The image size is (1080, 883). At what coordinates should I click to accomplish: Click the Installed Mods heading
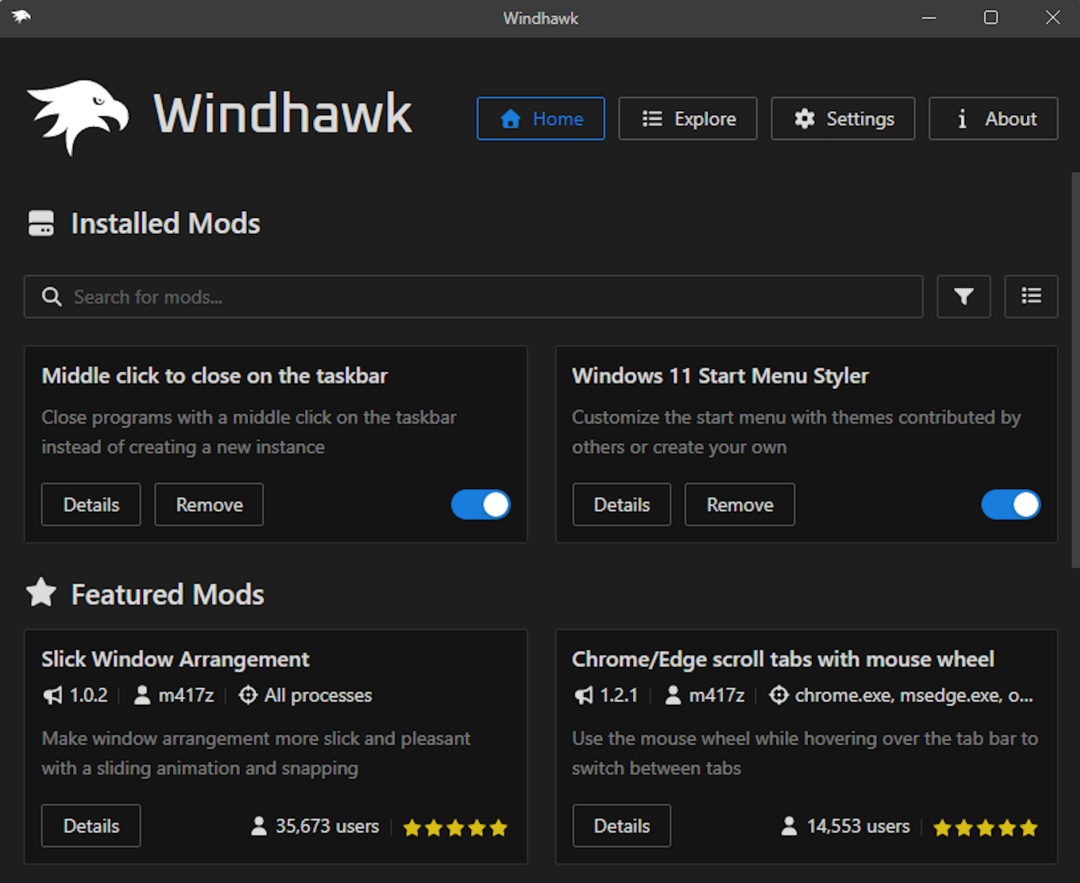(166, 224)
